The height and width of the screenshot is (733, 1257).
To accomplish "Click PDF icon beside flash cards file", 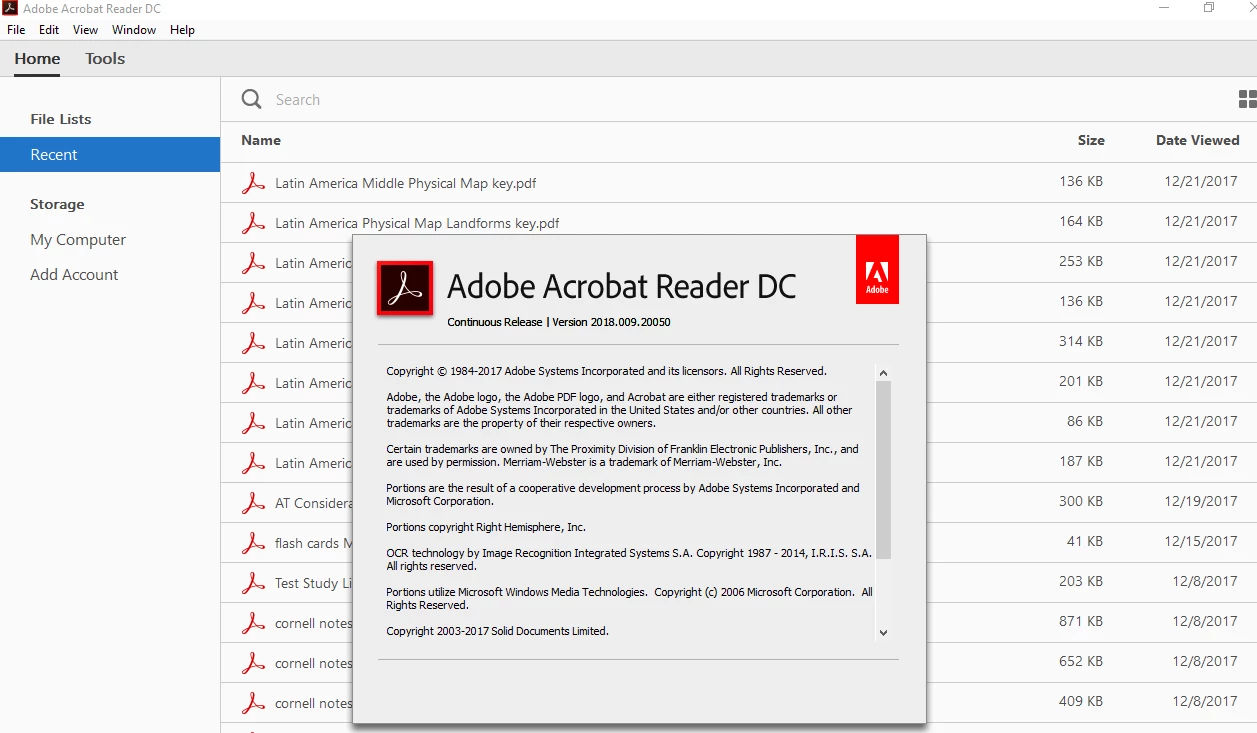I will click(x=254, y=543).
